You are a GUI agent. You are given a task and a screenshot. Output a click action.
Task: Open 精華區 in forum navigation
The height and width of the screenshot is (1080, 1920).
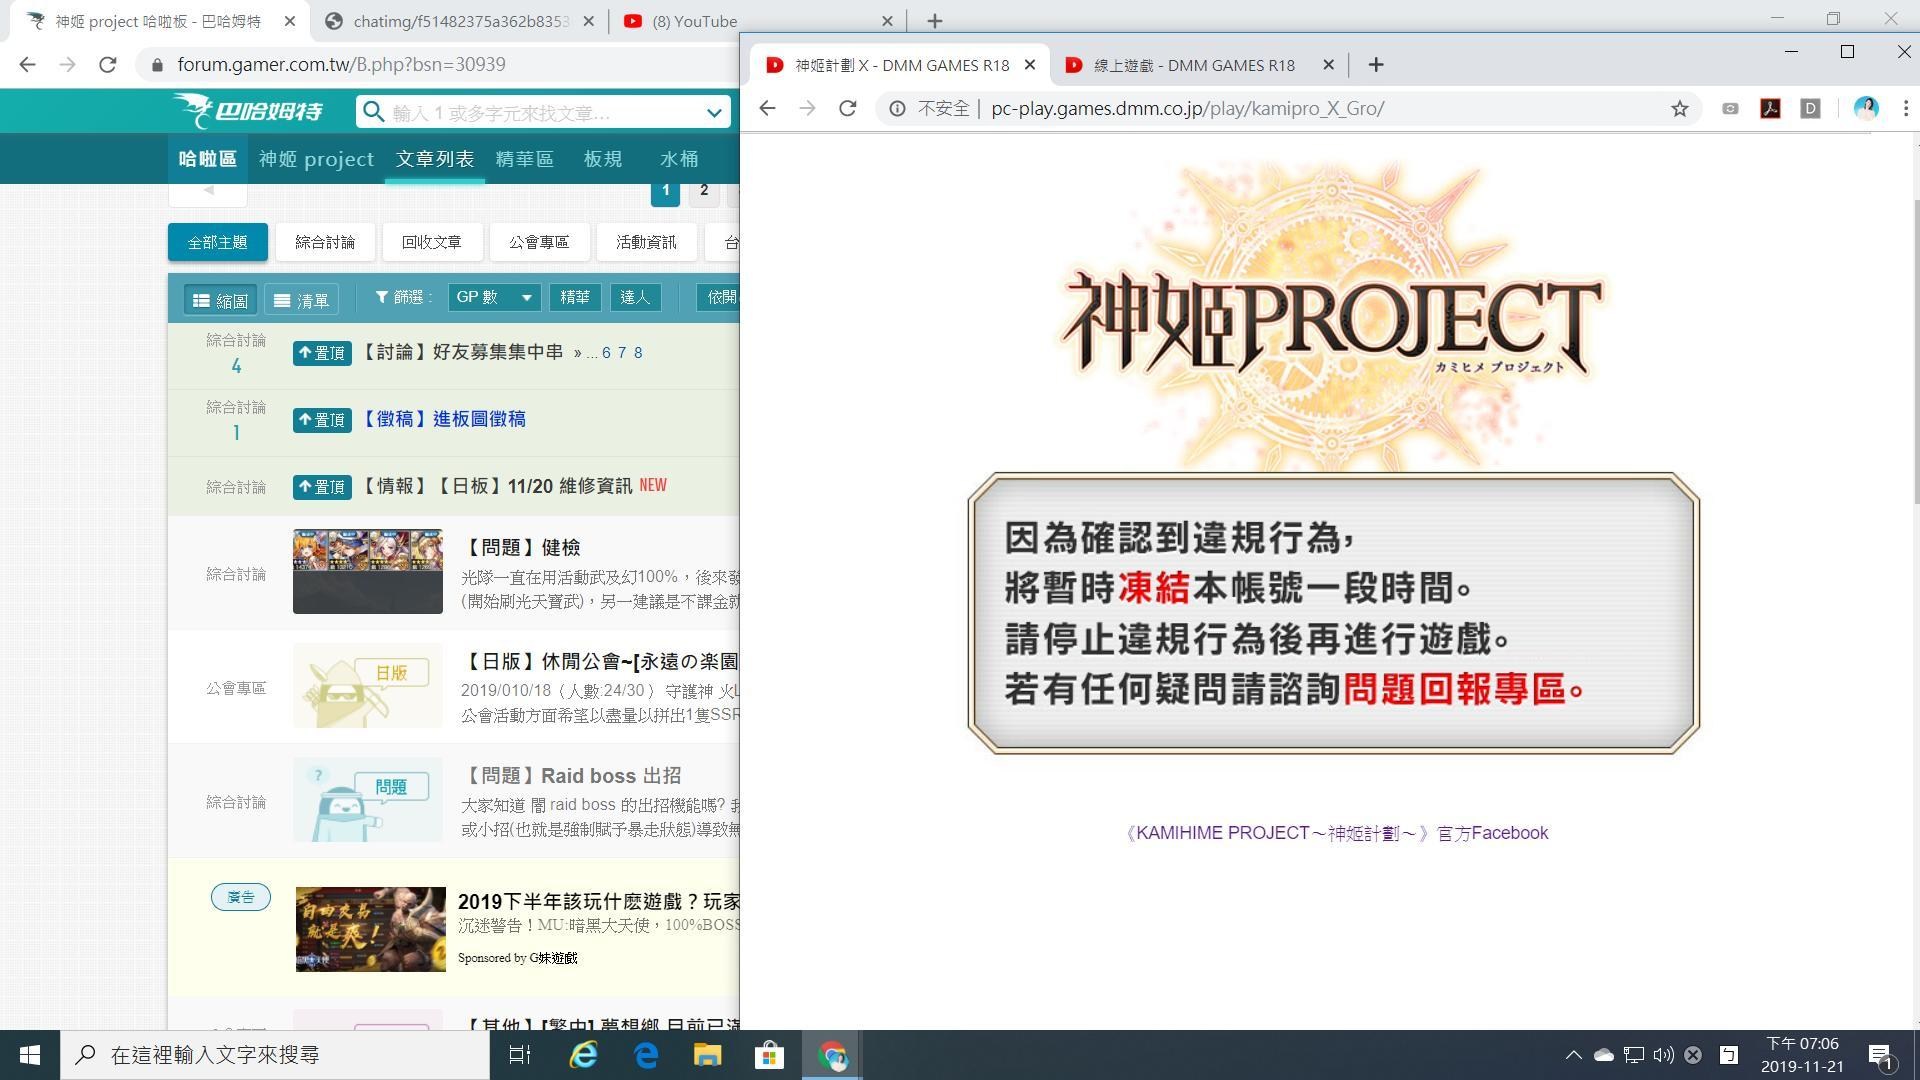[524, 159]
